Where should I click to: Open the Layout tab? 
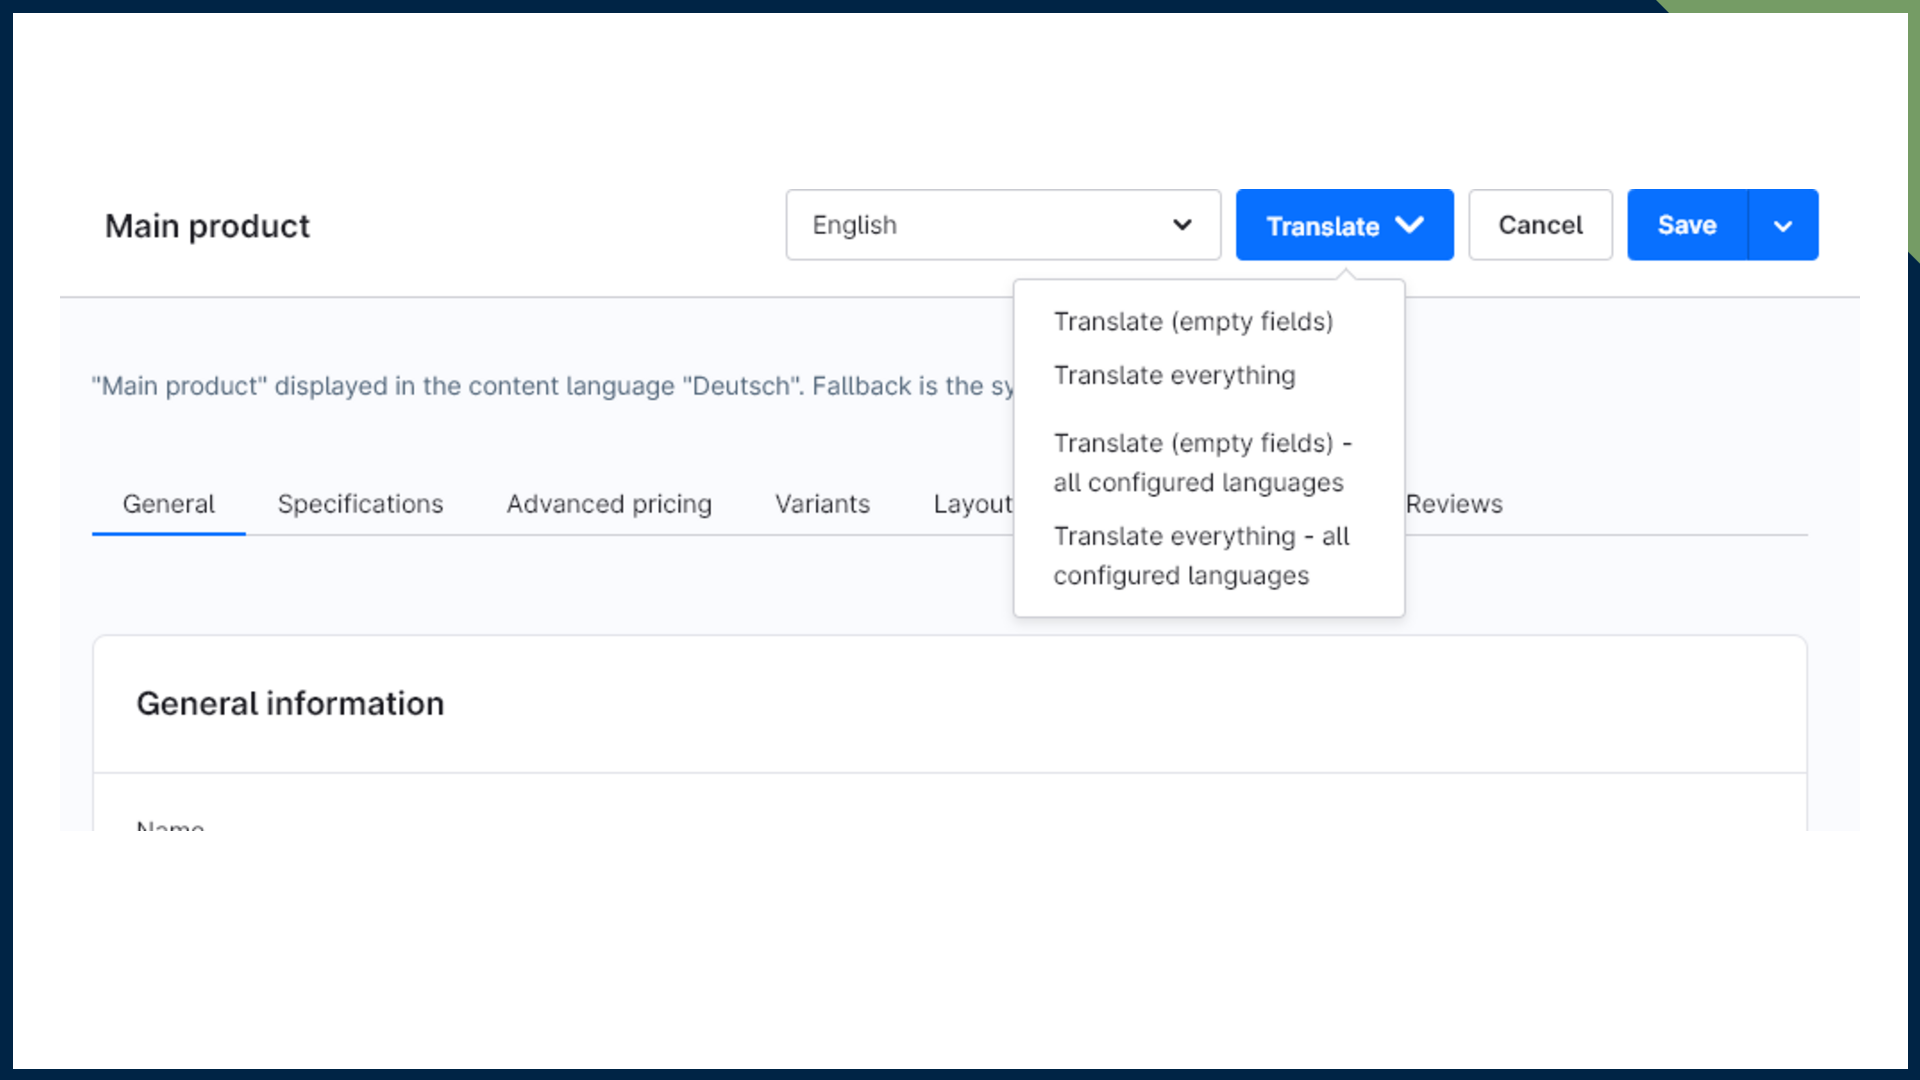[x=973, y=504]
